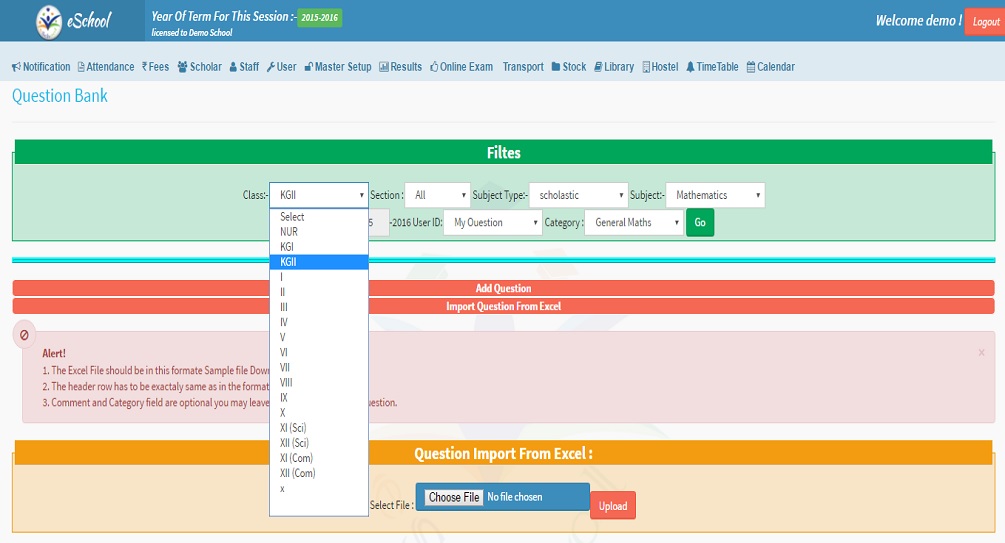Select class VIII from the list

coord(287,382)
